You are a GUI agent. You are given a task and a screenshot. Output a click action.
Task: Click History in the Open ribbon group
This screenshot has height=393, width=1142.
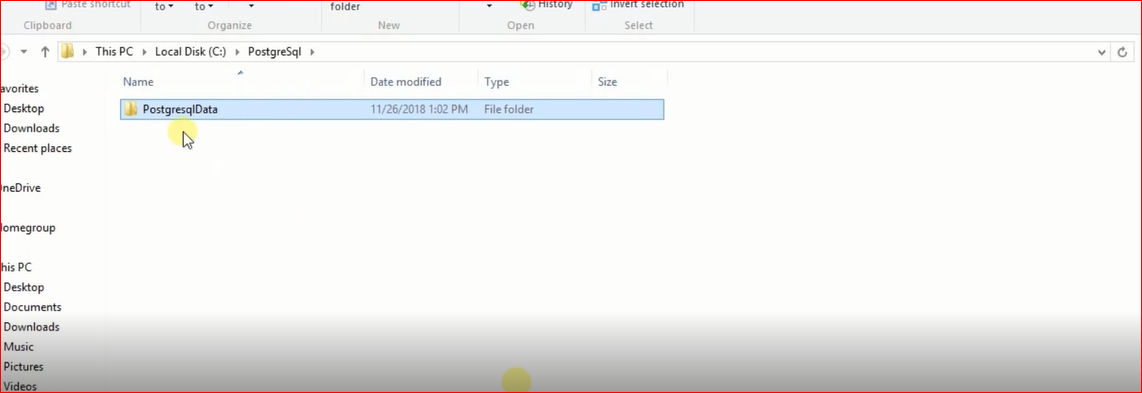[555, 4]
